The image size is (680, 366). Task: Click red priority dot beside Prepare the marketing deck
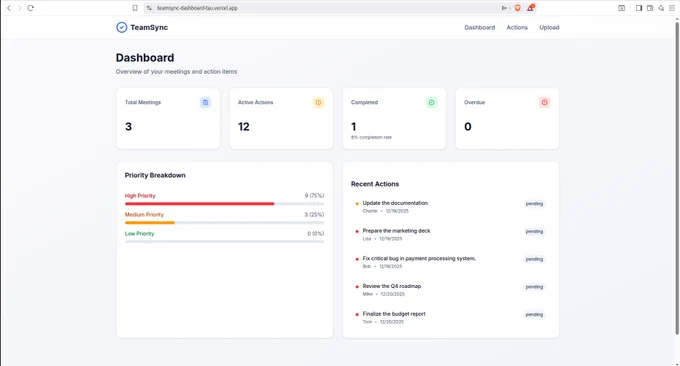coord(357,231)
